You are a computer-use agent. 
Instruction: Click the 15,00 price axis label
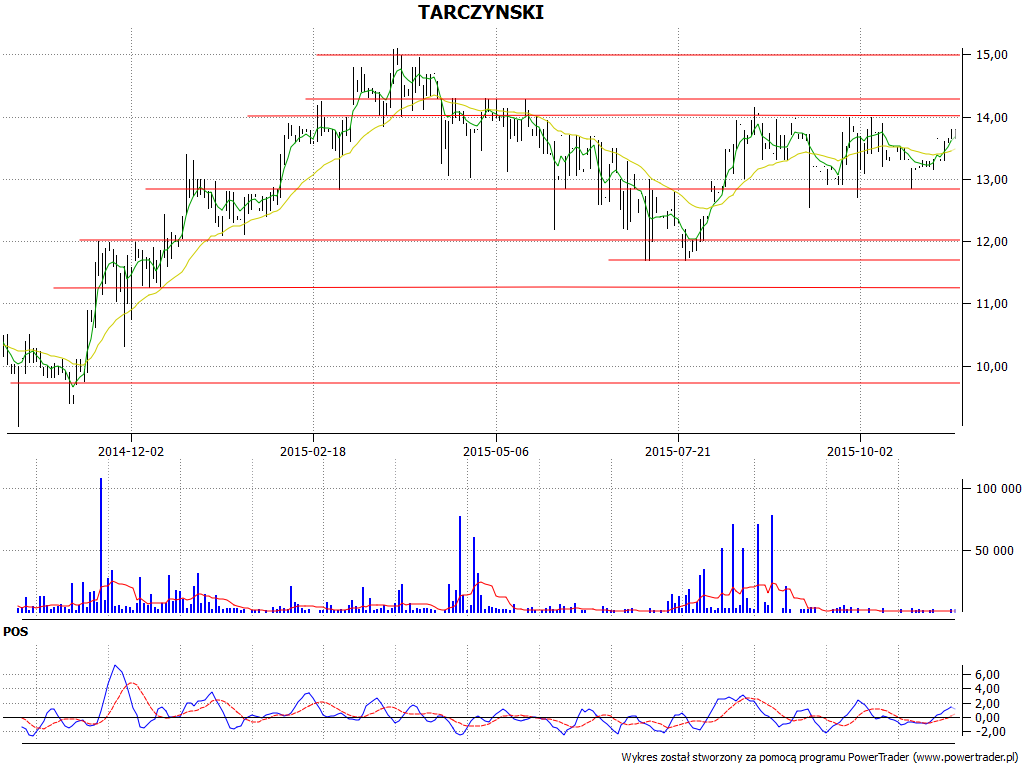pos(991,56)
